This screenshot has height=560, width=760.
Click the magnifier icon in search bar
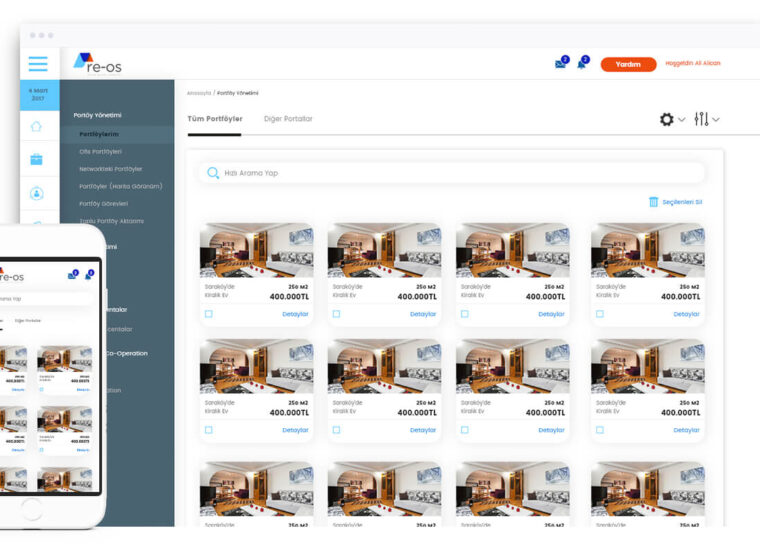click(x=213, y=173)
